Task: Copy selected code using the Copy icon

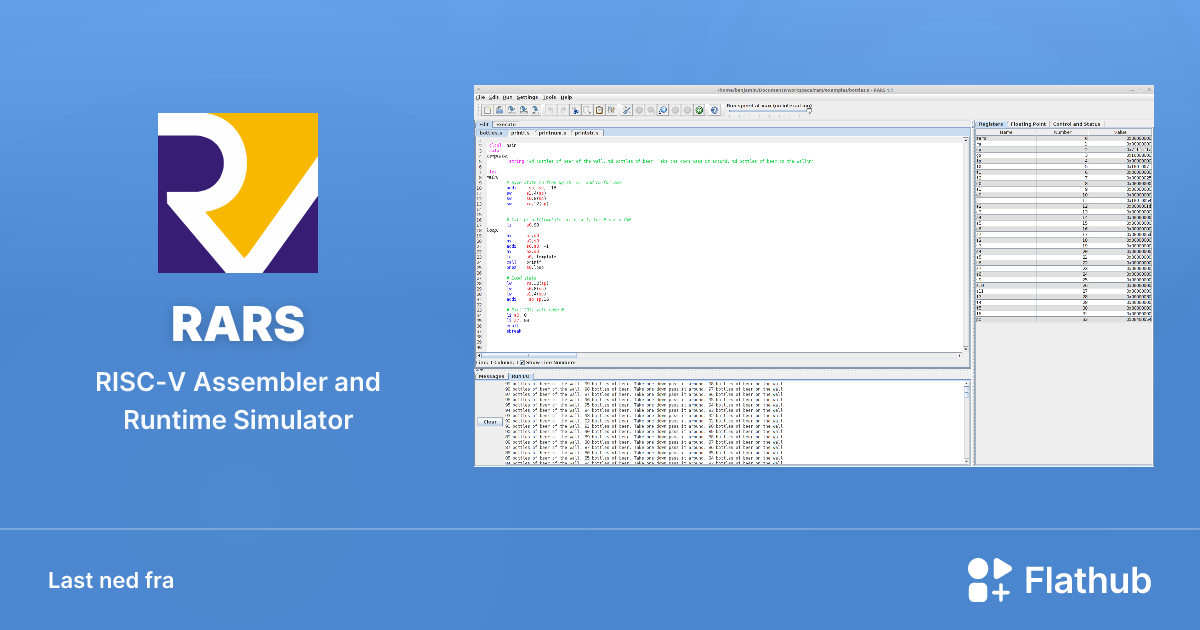Action: 586,109
